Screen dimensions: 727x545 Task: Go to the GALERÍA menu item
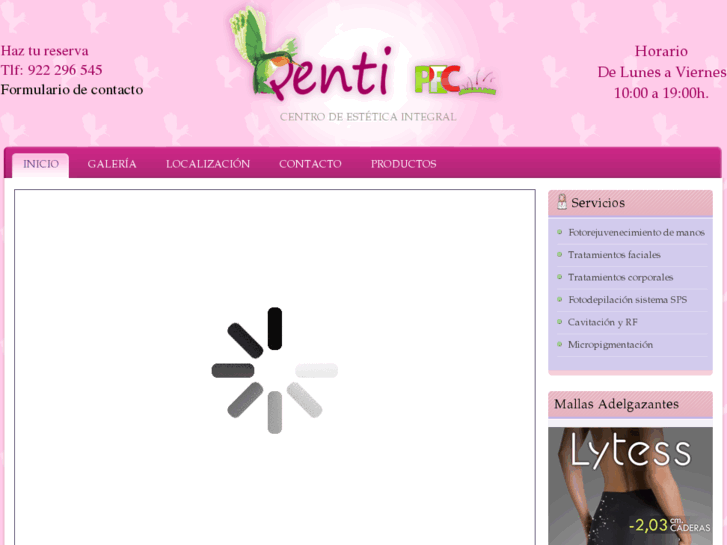tap(112, 164)
